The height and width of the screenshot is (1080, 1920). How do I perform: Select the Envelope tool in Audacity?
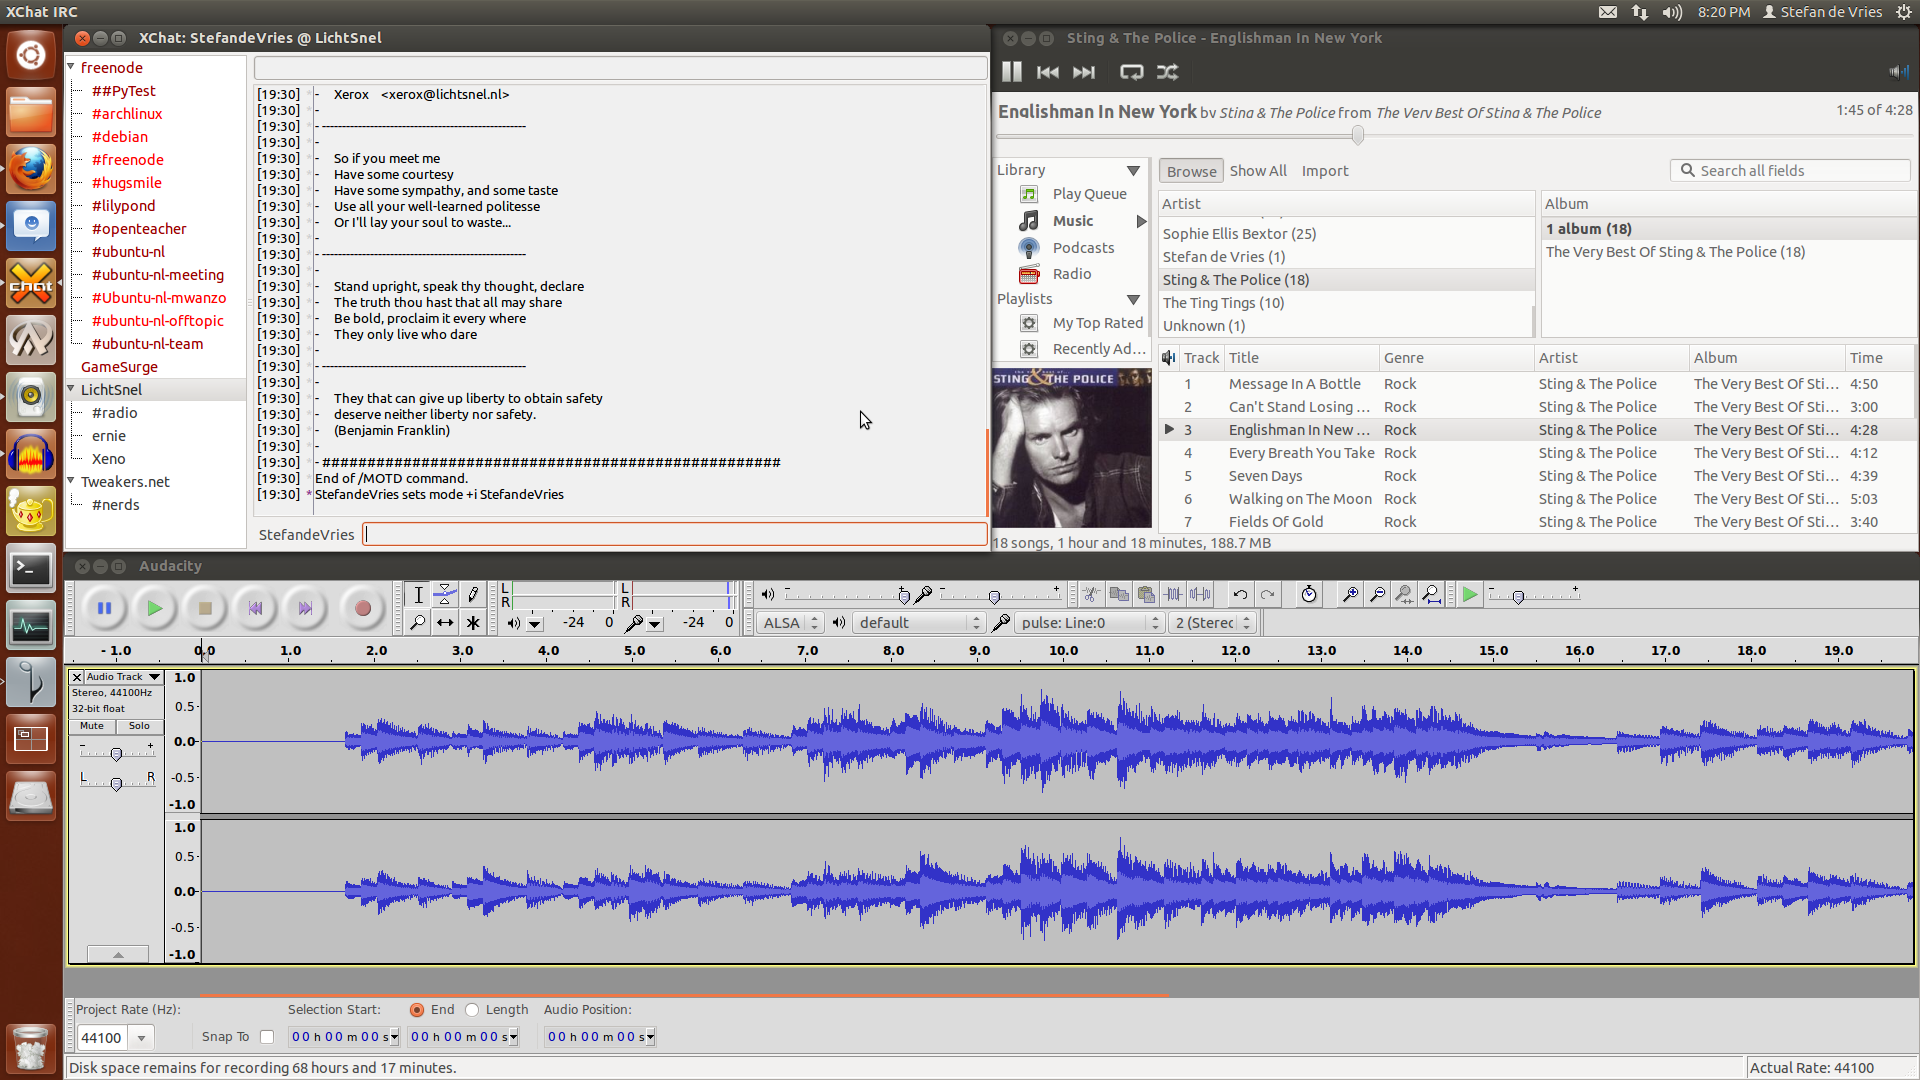point(445,595)
